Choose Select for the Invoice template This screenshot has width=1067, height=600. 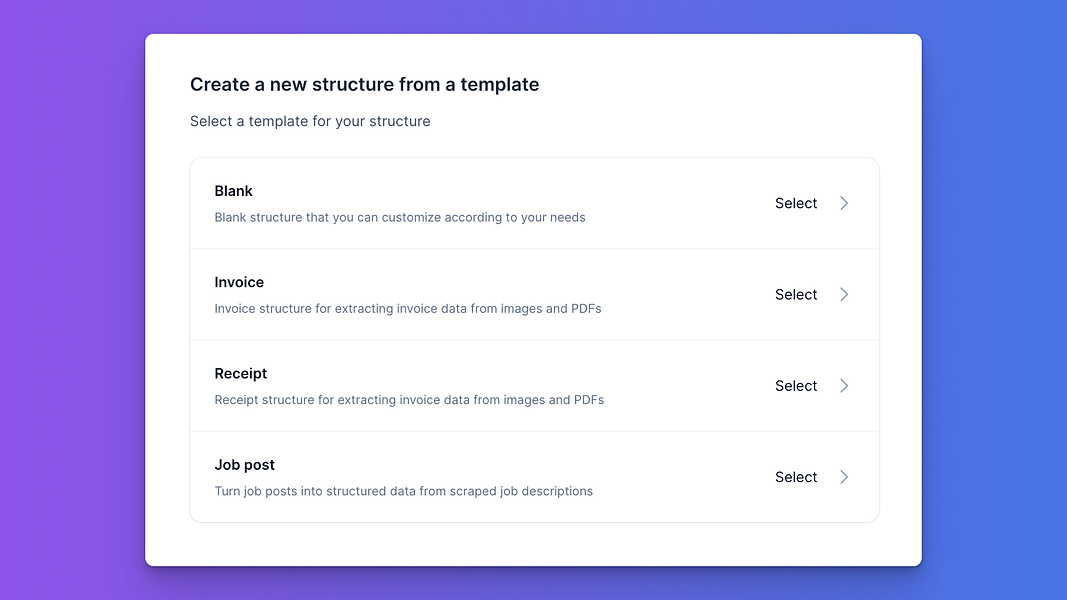795,295
